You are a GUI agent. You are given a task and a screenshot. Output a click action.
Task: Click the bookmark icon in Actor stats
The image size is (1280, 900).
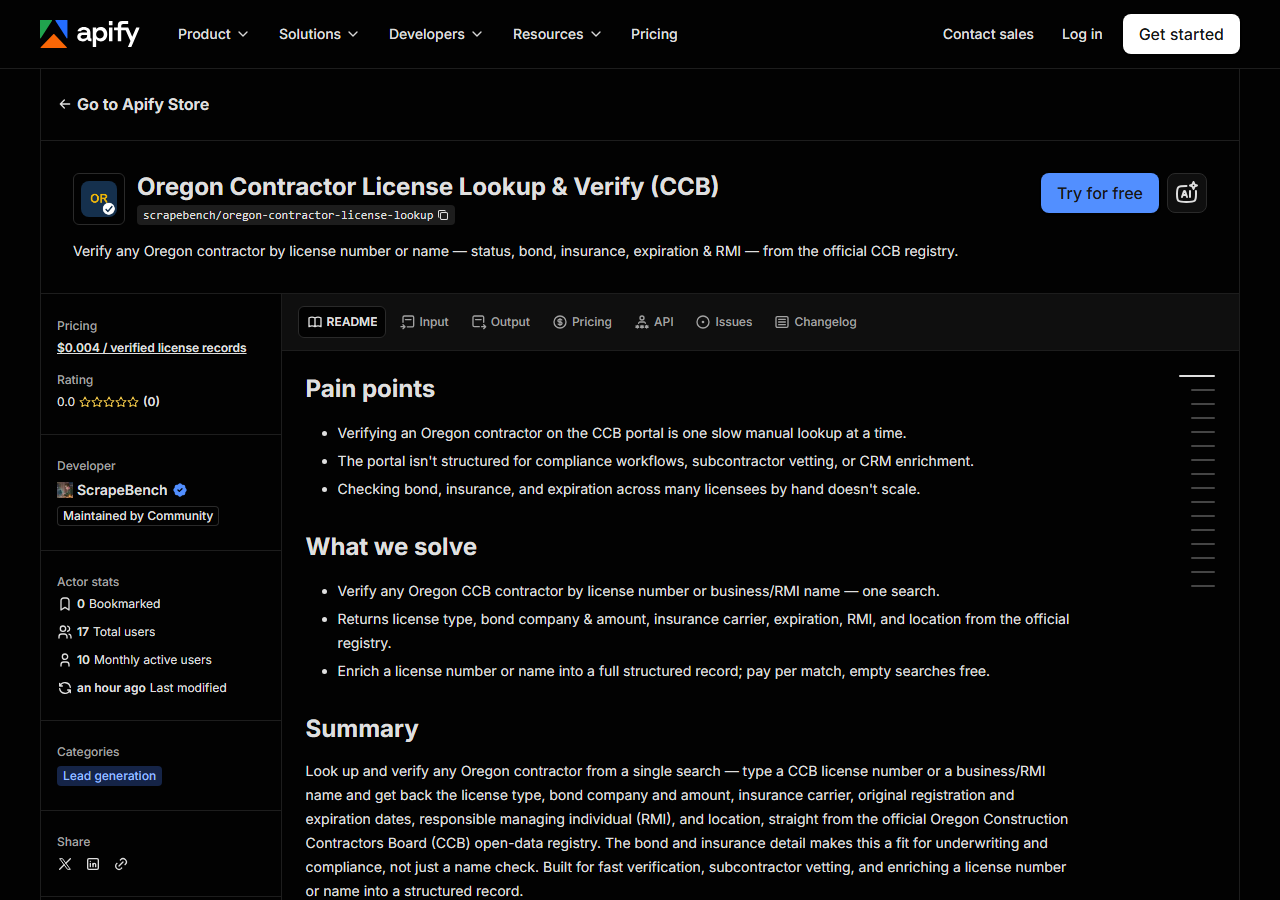[x=65, y=604]
